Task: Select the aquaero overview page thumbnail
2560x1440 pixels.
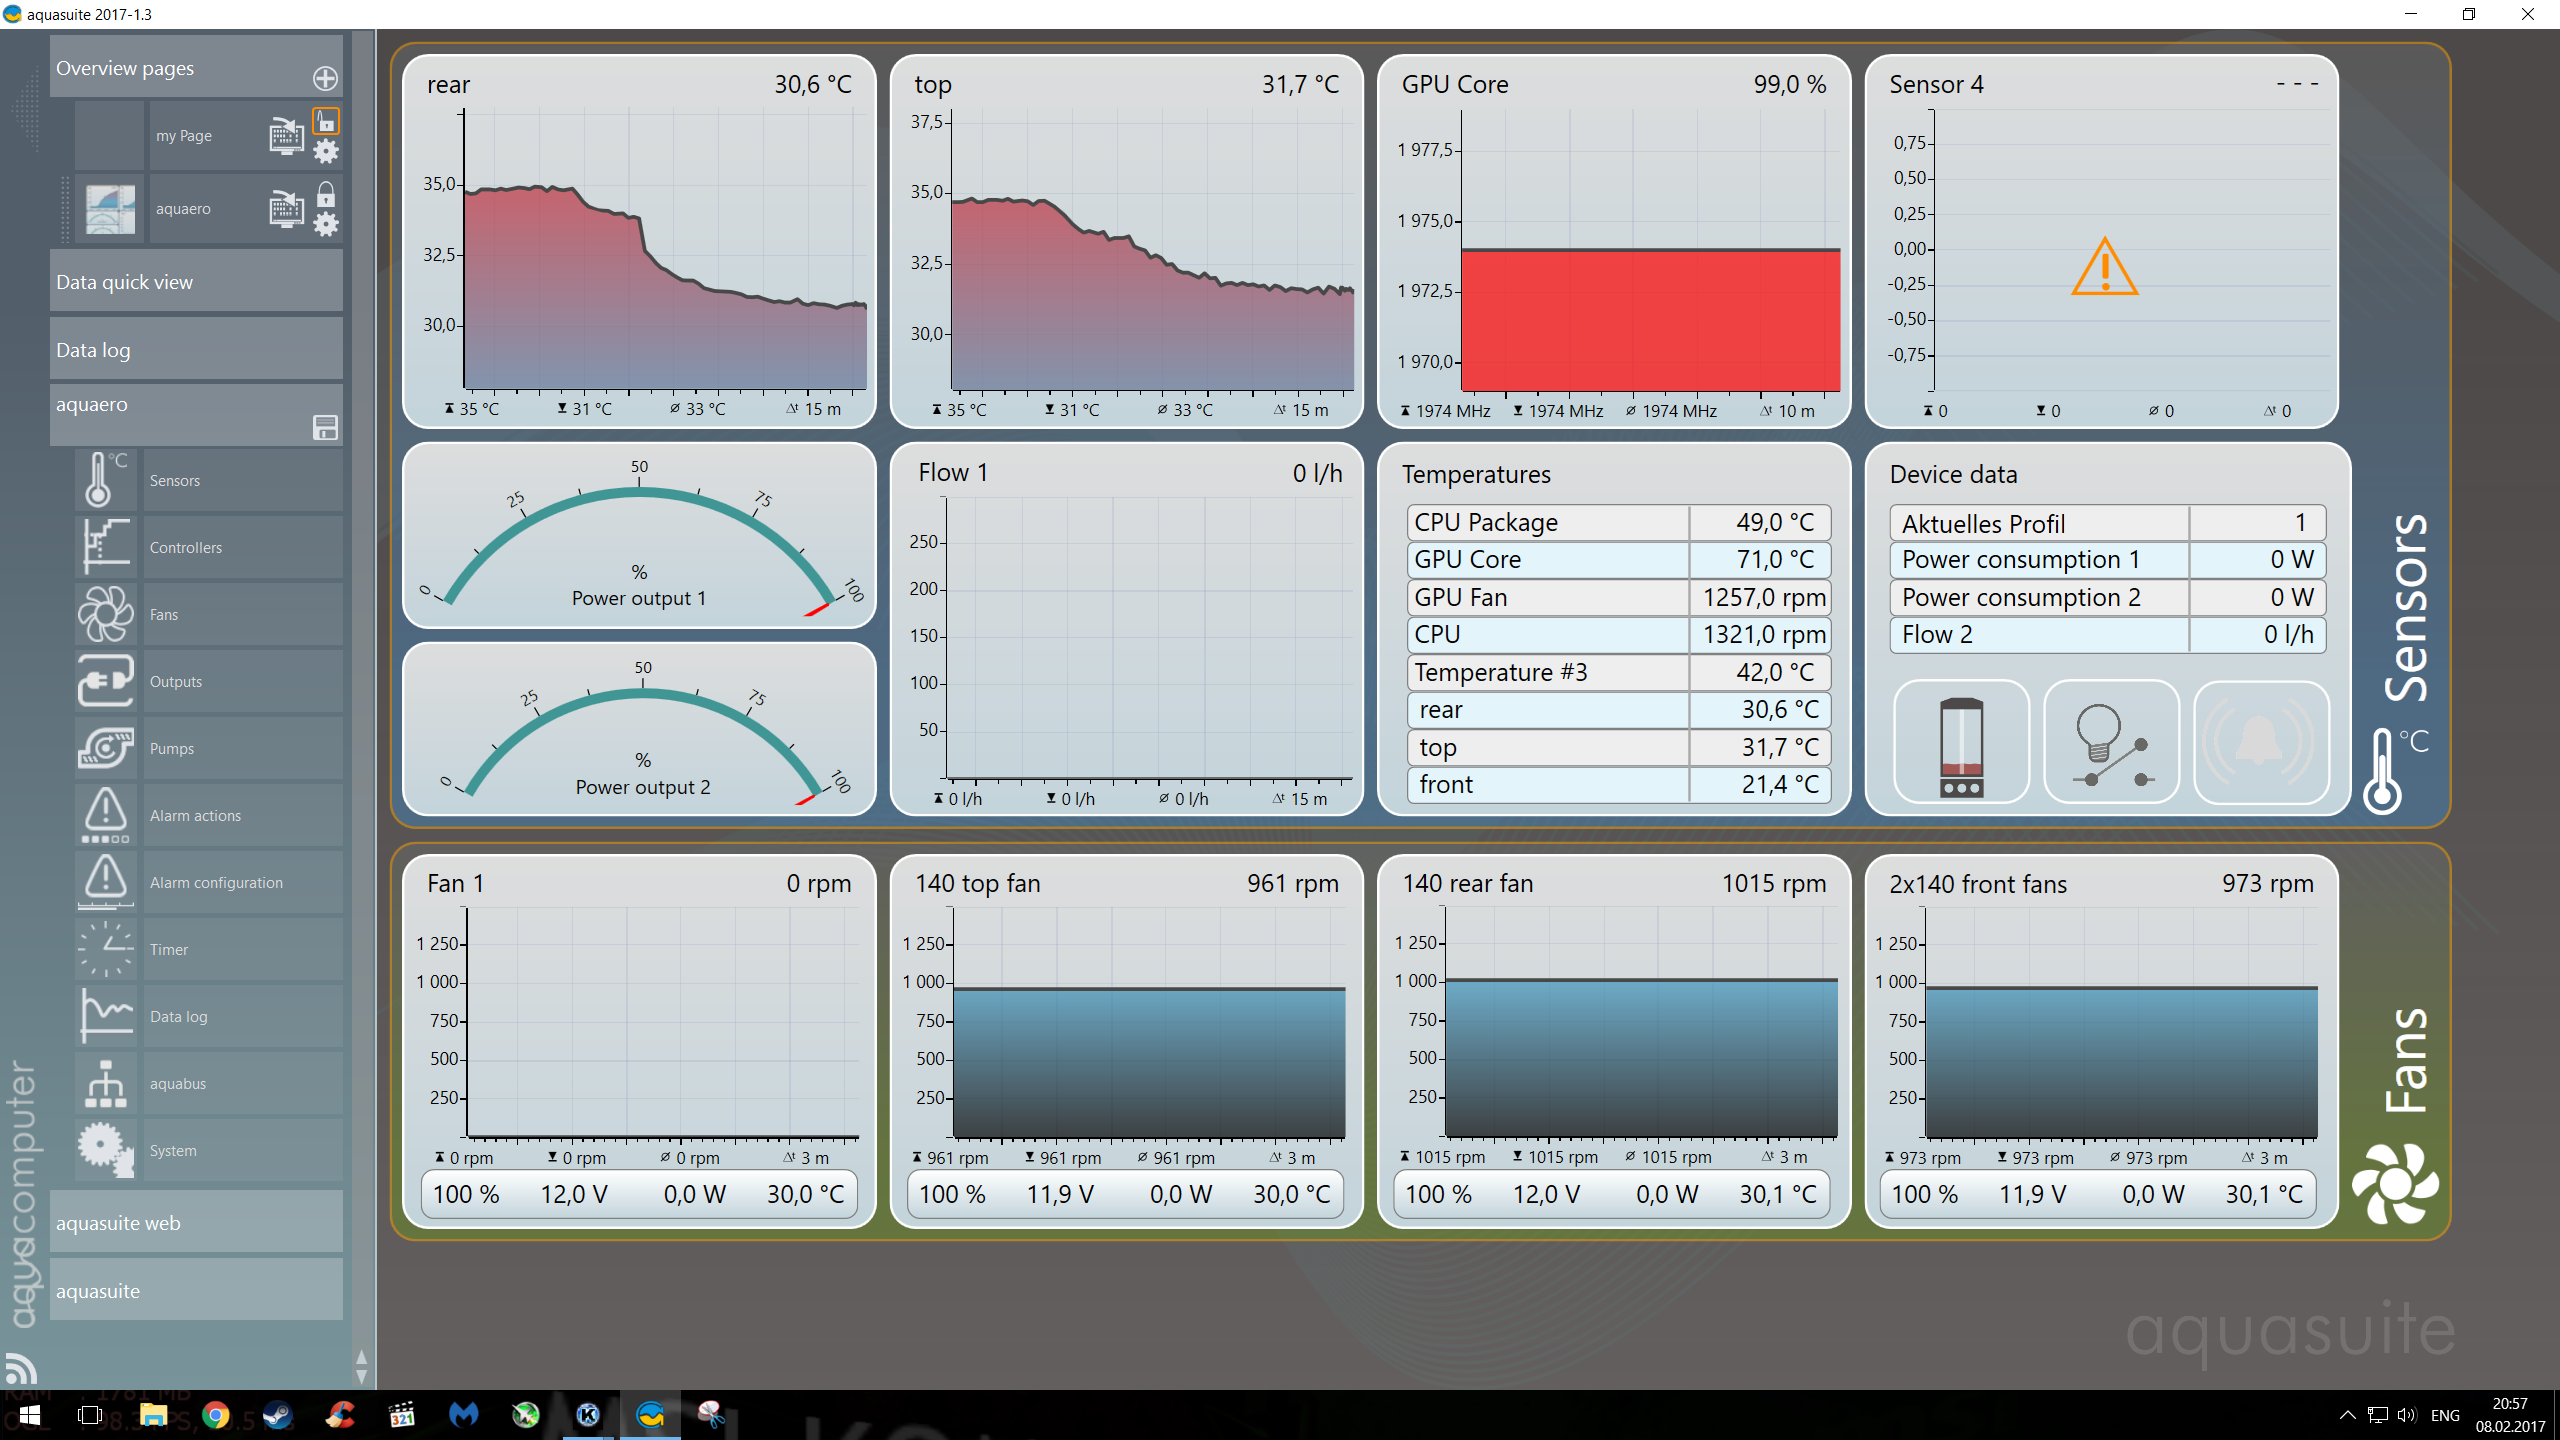Action: [x=110, y=209]
